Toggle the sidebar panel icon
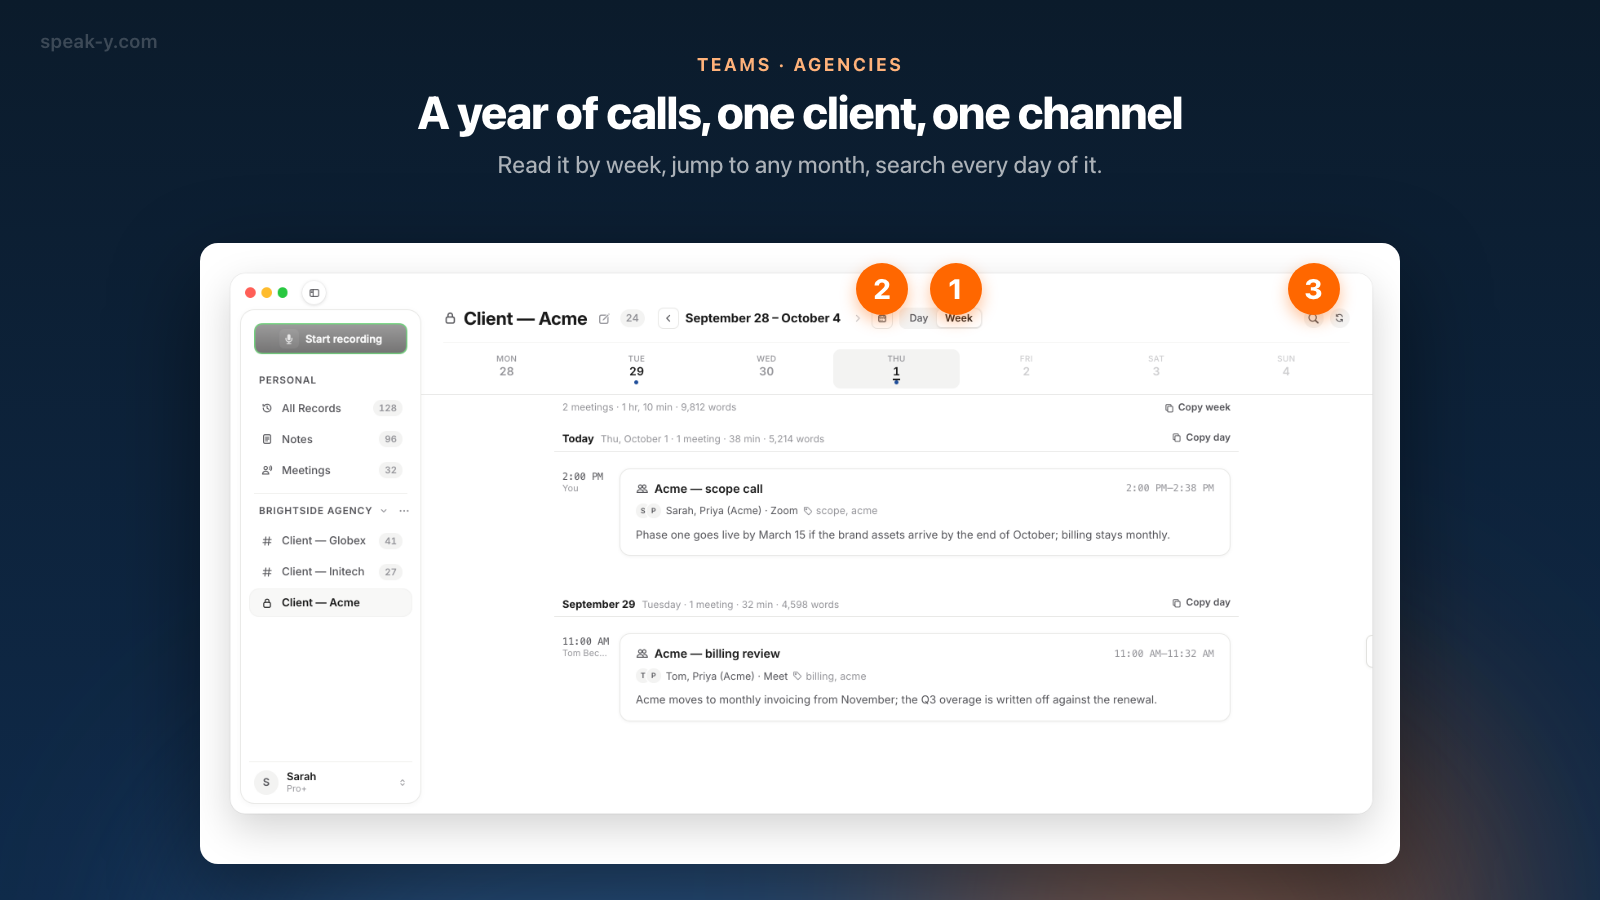The height and width of the screenshot is (900, 1600). (314, 293)
